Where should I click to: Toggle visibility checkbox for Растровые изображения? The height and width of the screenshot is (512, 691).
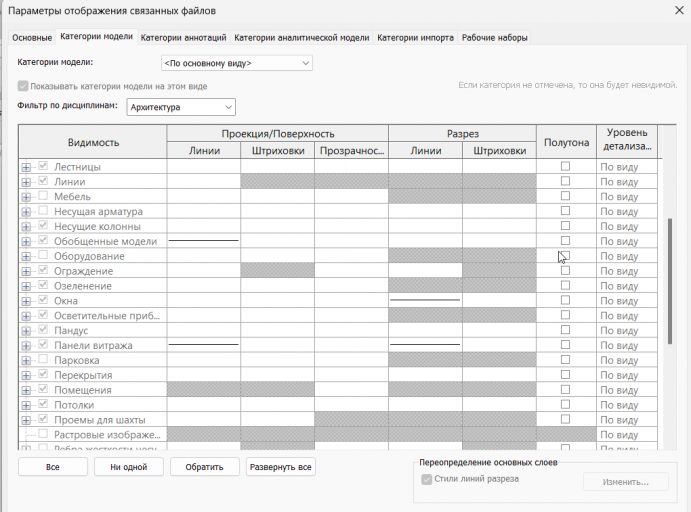43,434
